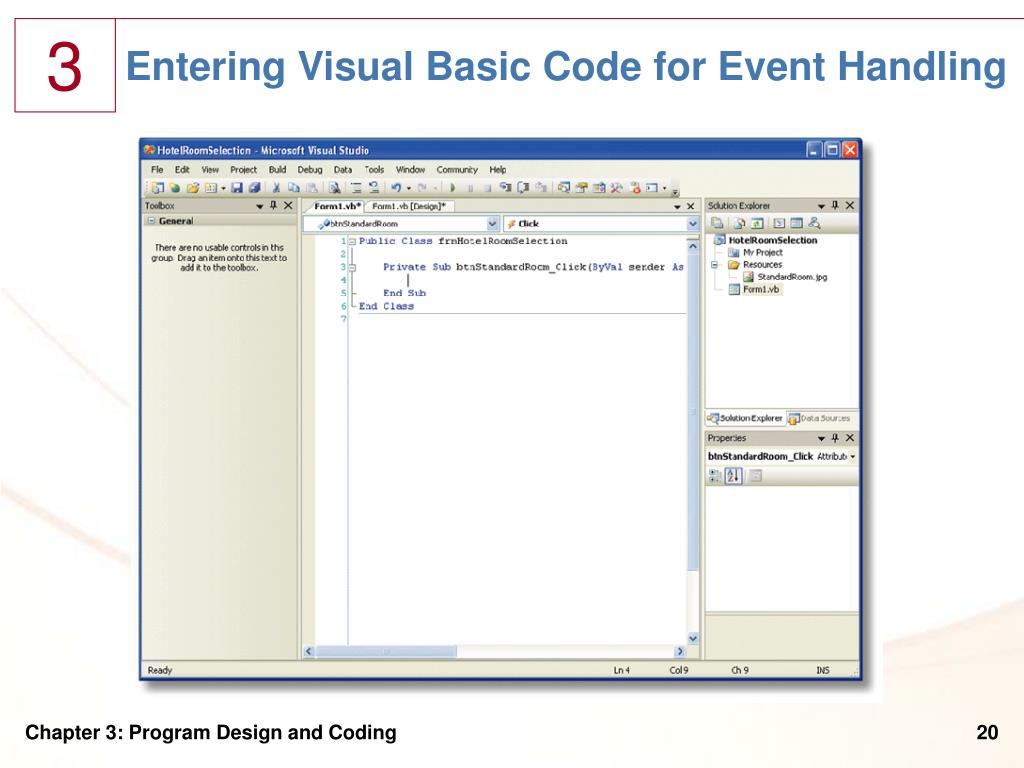Screen dimensions: 1024x768
Task: Select My Project in Solution Explorer
Action: 762,252
